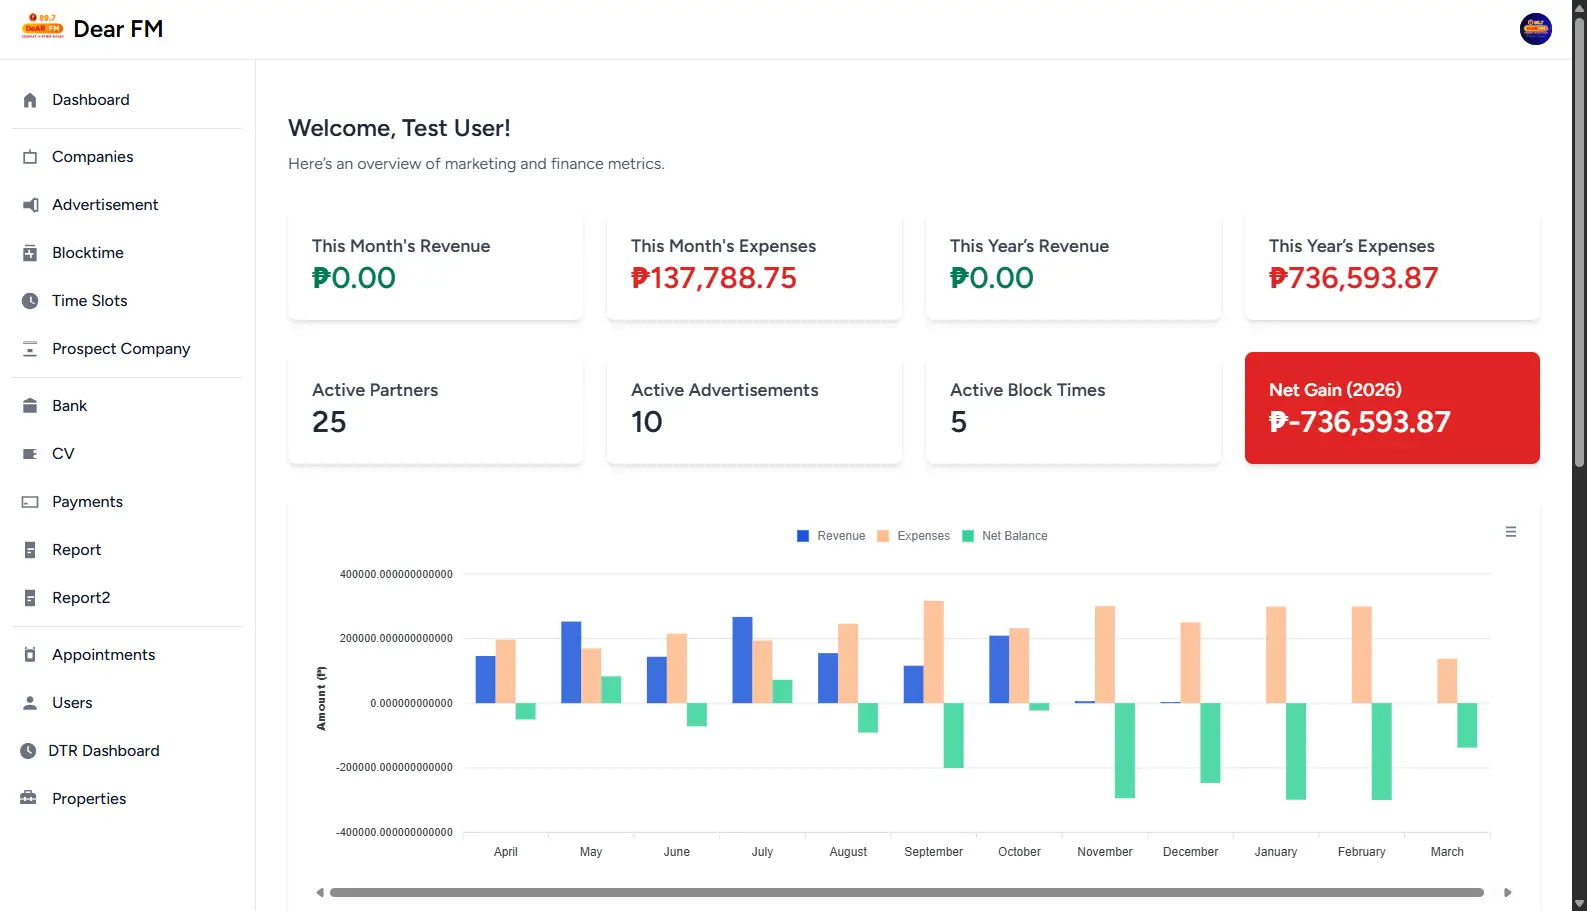Click the chart horizontal scrollbar track

(906, 892)
